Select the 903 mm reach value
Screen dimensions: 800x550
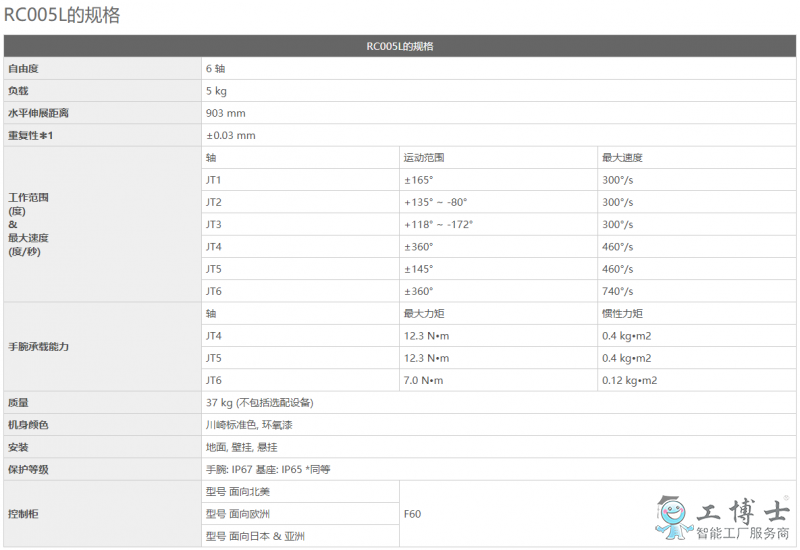tap(225, 113)
